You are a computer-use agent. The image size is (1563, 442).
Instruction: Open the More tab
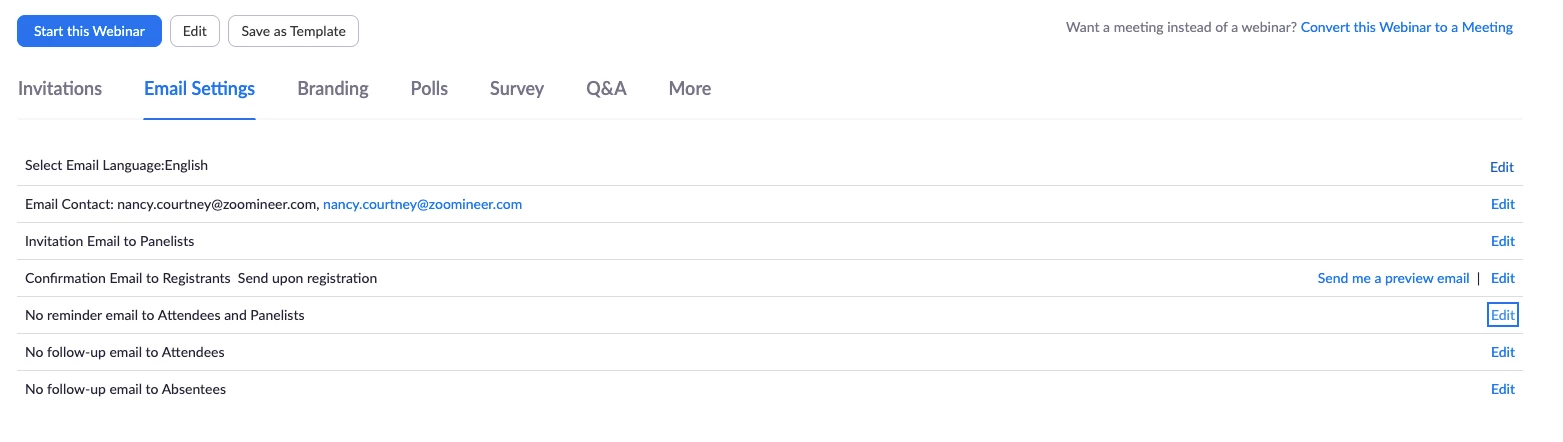pos(690,89)
